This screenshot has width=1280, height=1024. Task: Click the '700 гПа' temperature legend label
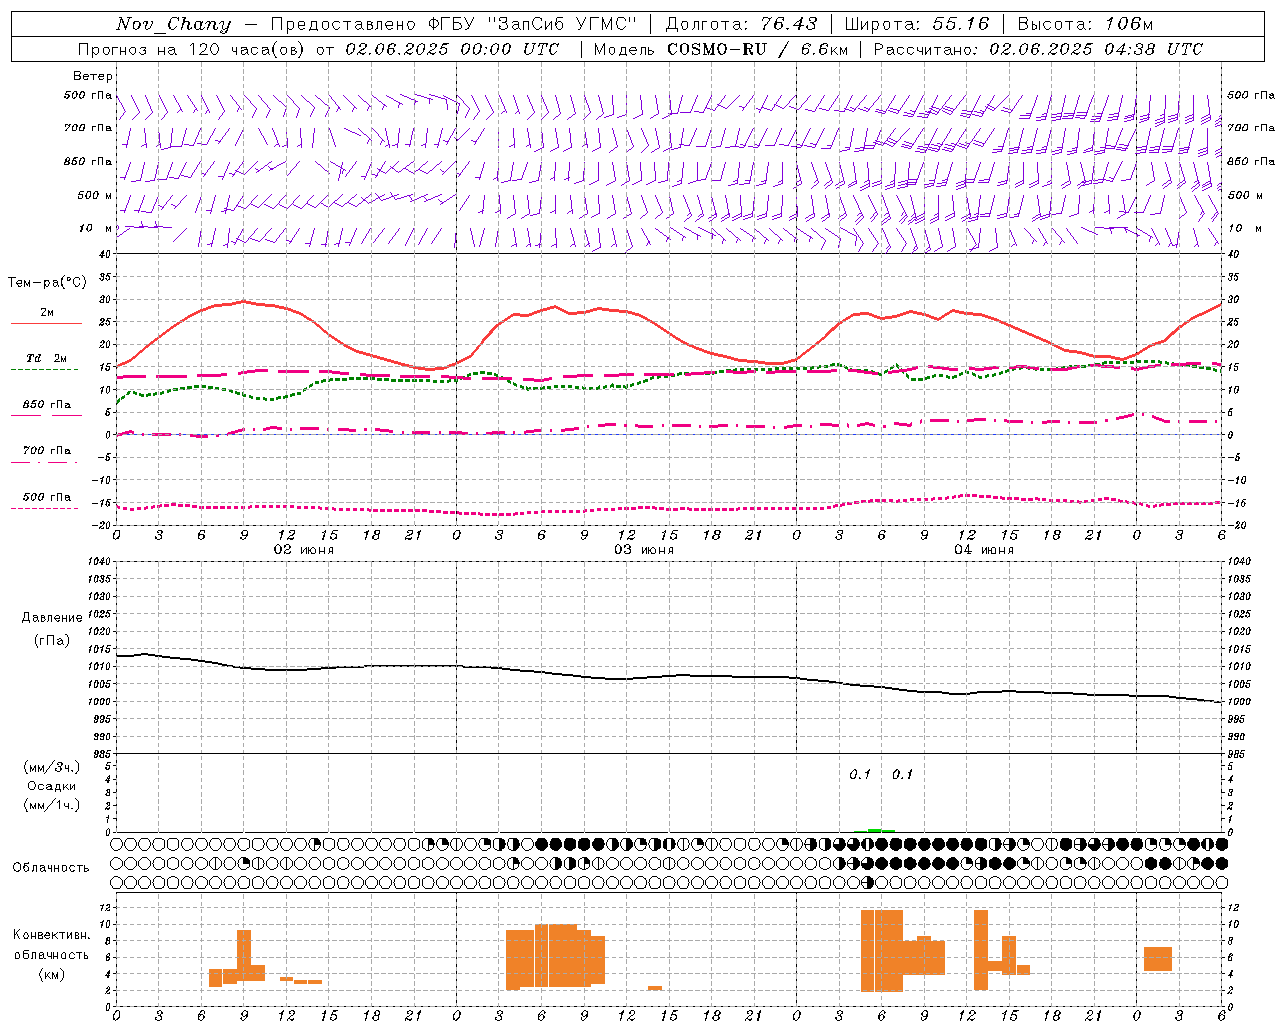pos(47,451)
